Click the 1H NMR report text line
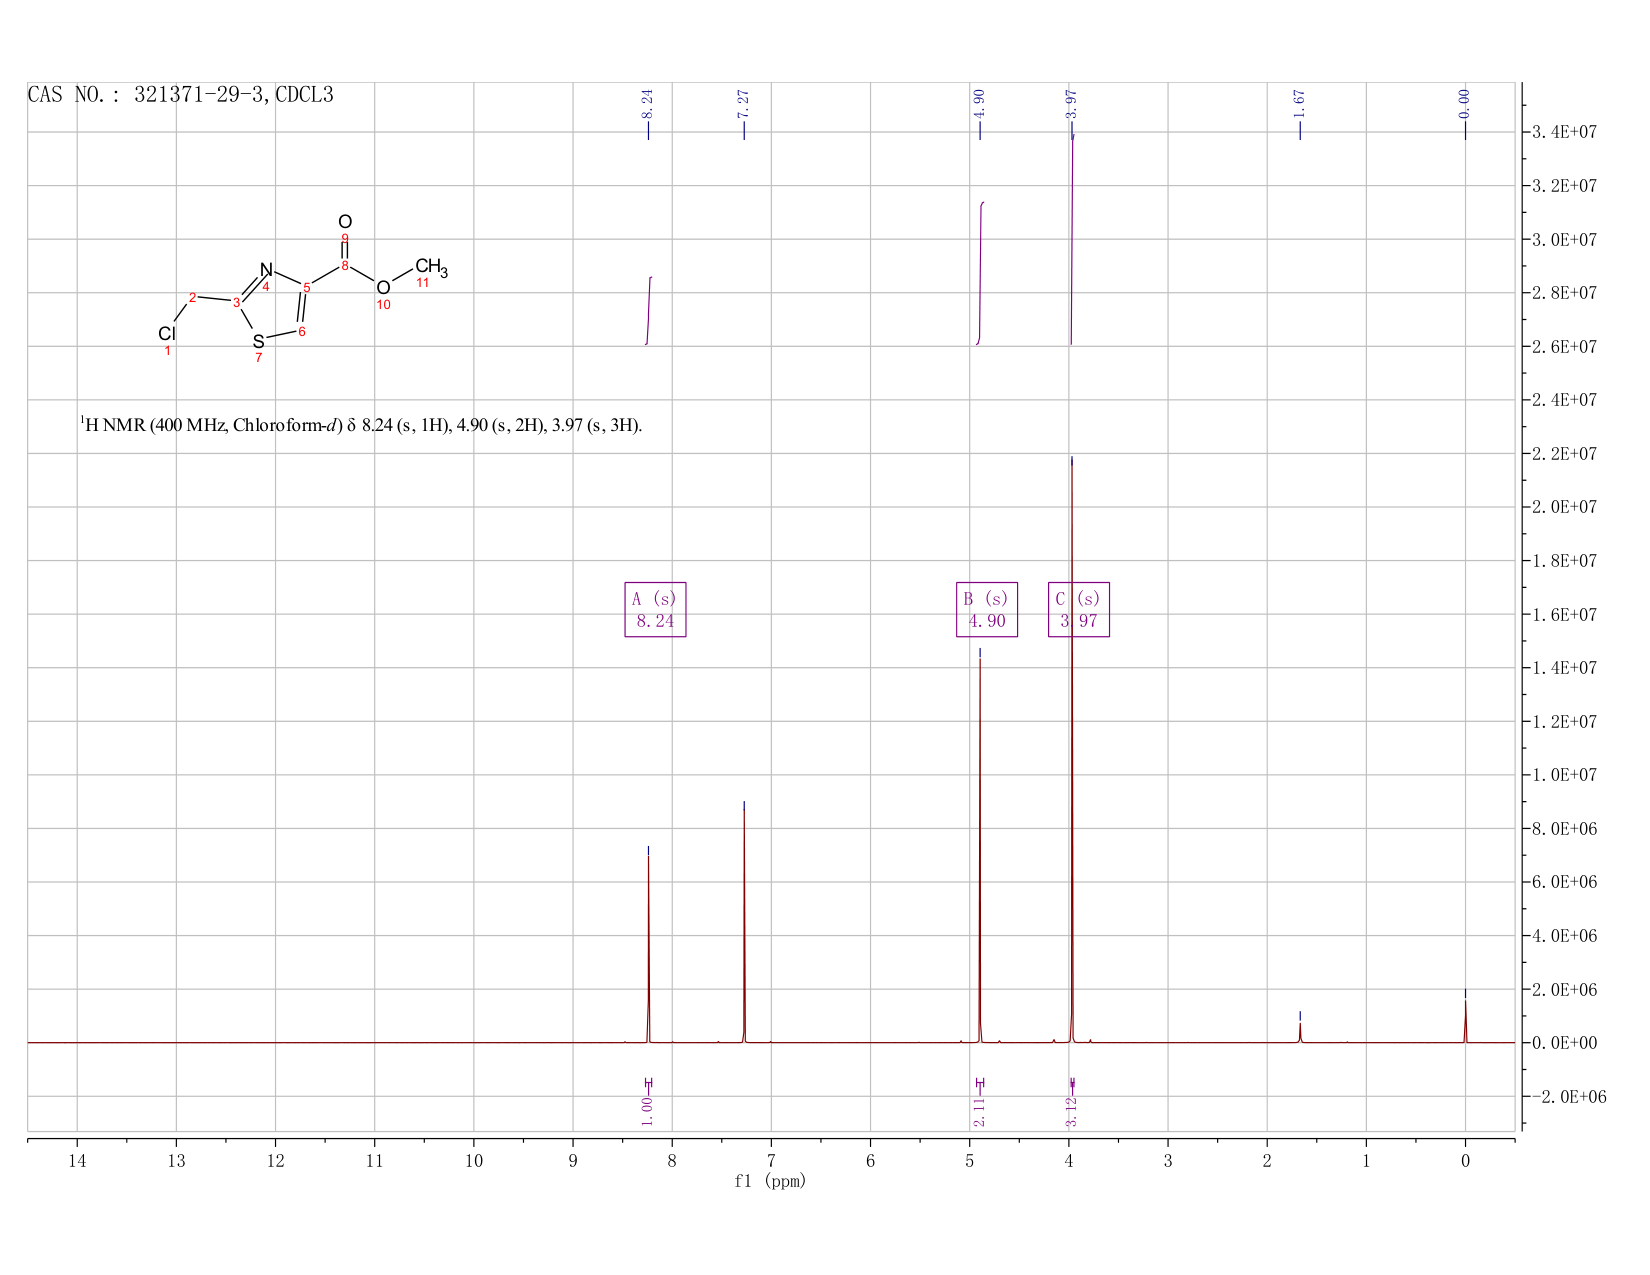The image size is (1650, 1275). point(361,425)
